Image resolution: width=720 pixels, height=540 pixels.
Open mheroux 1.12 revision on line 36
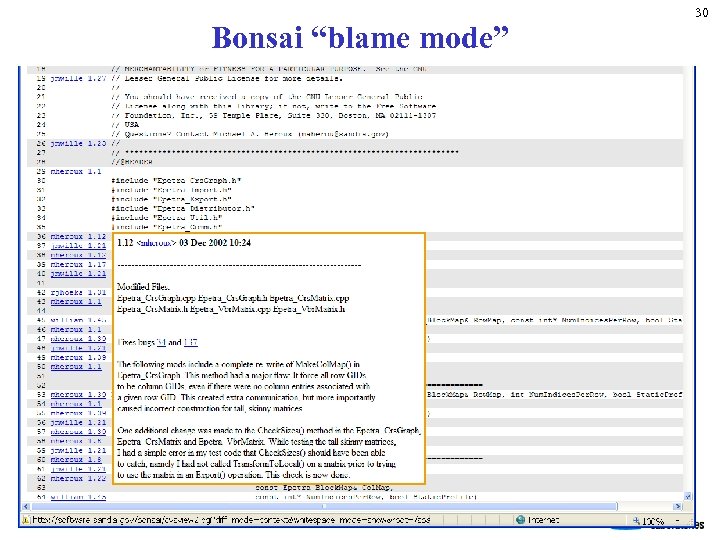(x=78, y=236)
